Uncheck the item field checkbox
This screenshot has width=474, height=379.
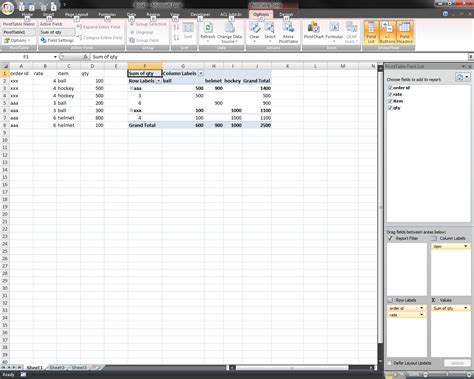(390, 101)
